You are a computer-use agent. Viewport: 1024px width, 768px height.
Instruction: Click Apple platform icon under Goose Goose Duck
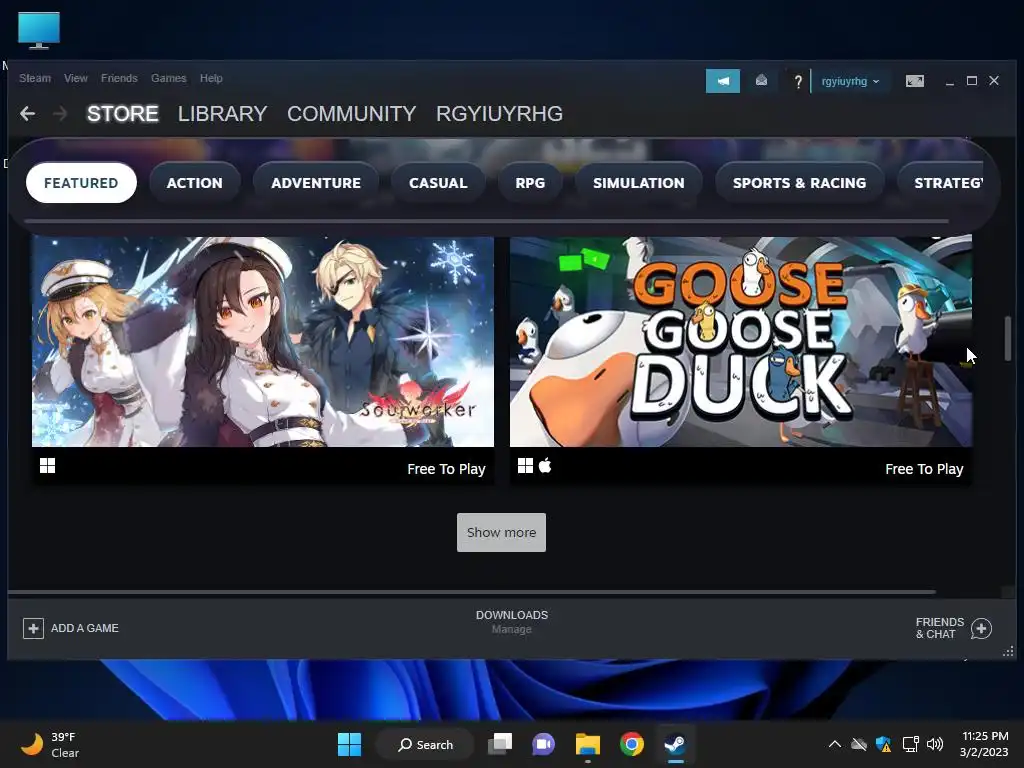(x=545, y=465)
